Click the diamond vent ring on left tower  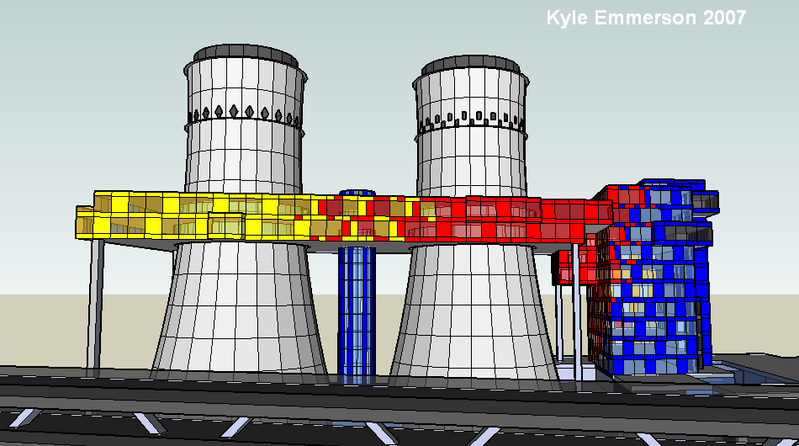(x=243, y=112)
